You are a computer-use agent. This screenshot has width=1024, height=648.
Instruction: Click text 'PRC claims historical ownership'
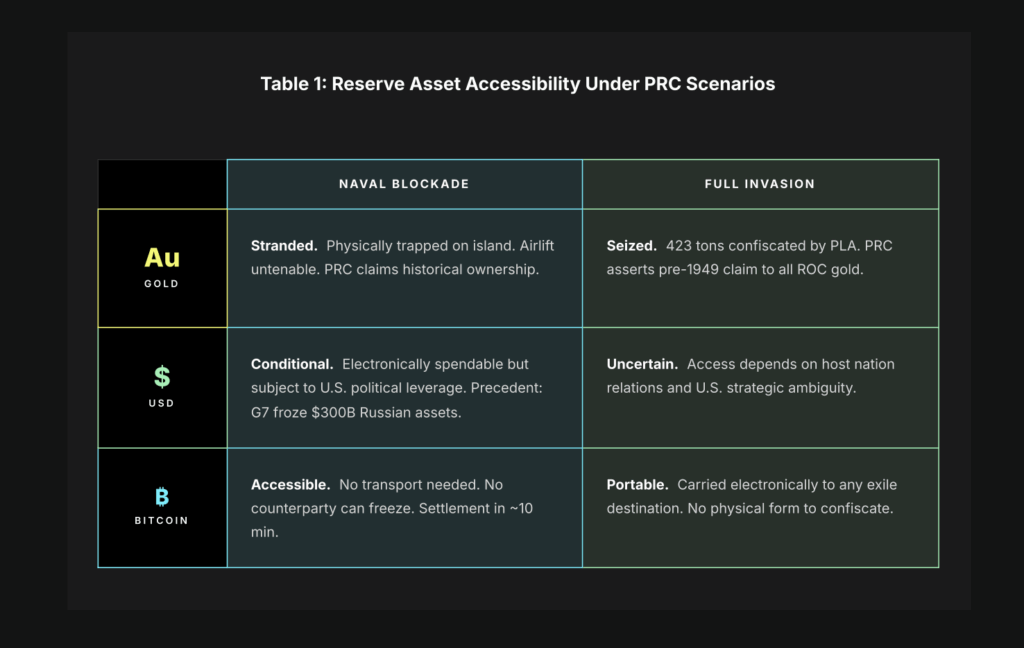coord(431,269)
